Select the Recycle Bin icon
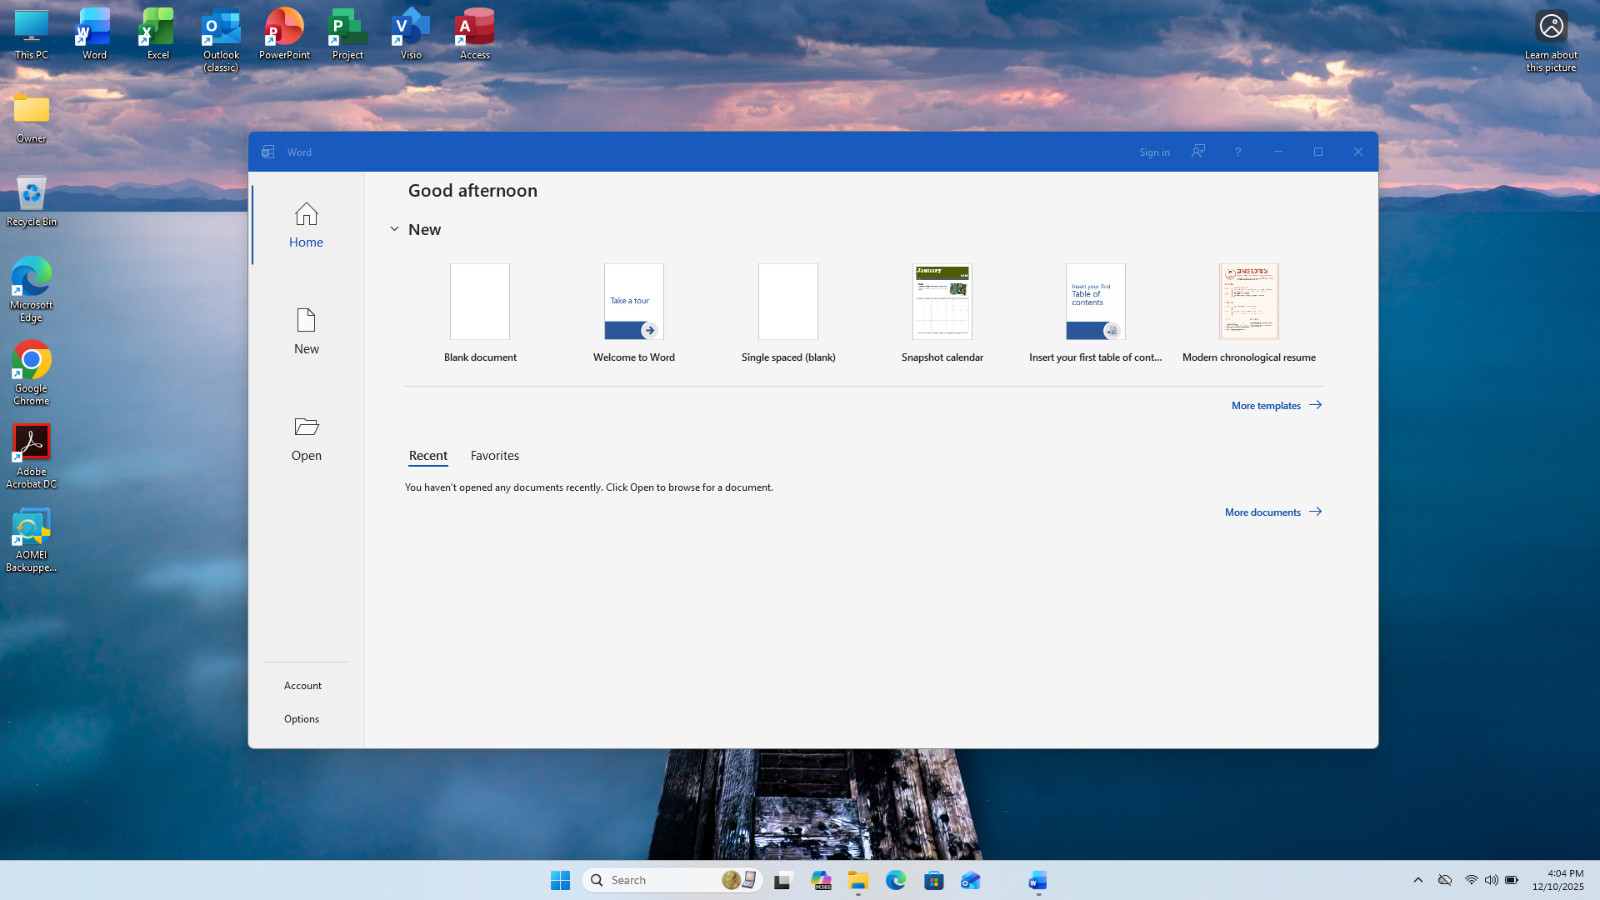The height and width of the screenshot is (900, 1600). coord(31,201)
